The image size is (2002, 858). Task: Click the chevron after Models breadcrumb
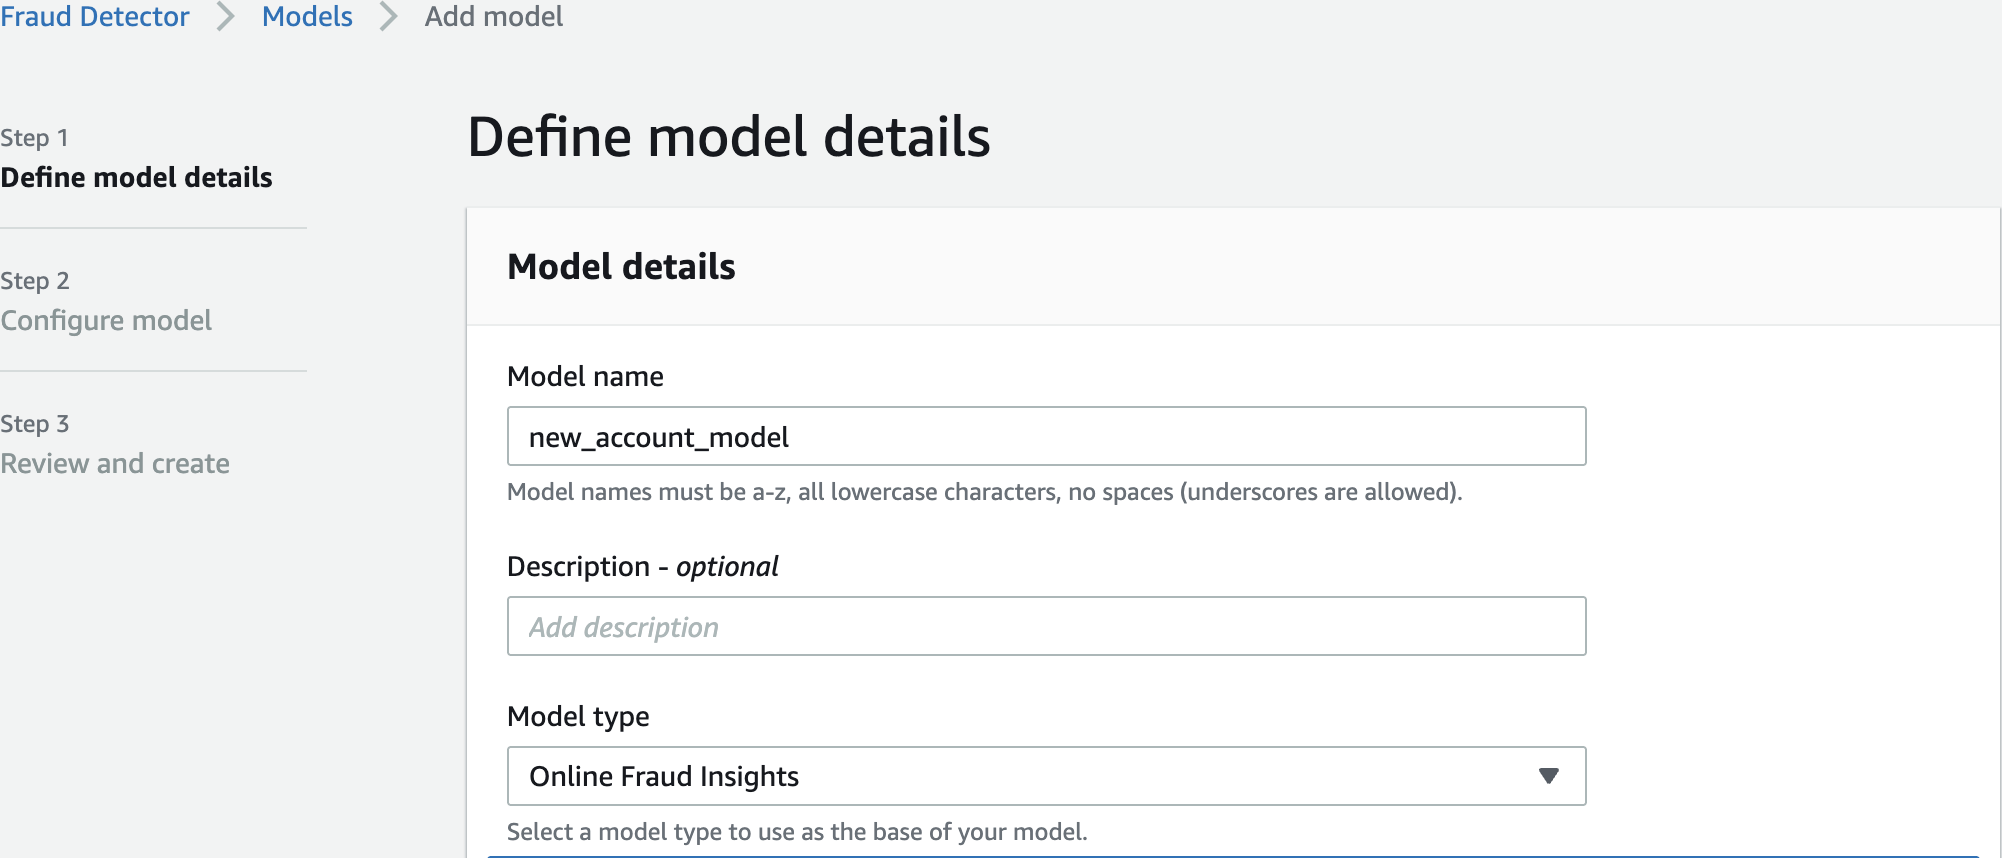[x=389, y=17]
